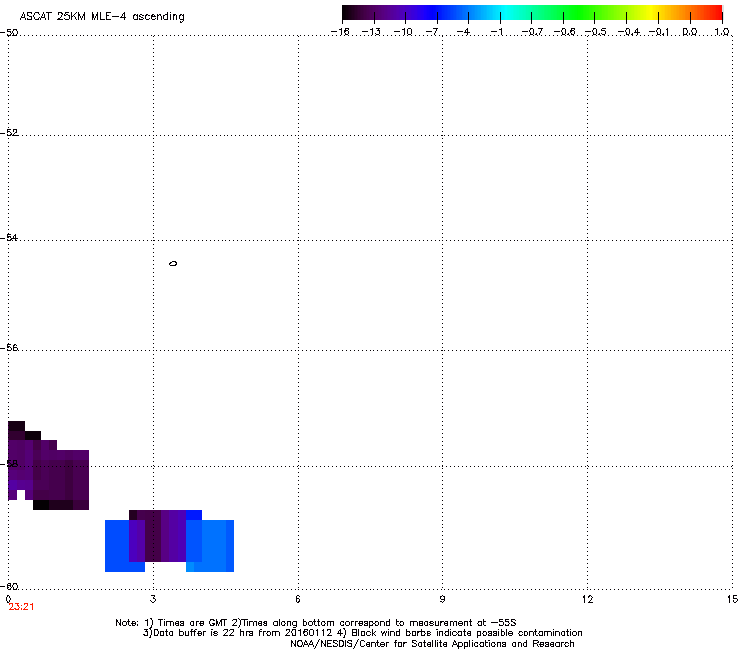Click the '6' longitude axis label
Image resolution: width=740 pixels, height=650 pixels.
point(298,599)
